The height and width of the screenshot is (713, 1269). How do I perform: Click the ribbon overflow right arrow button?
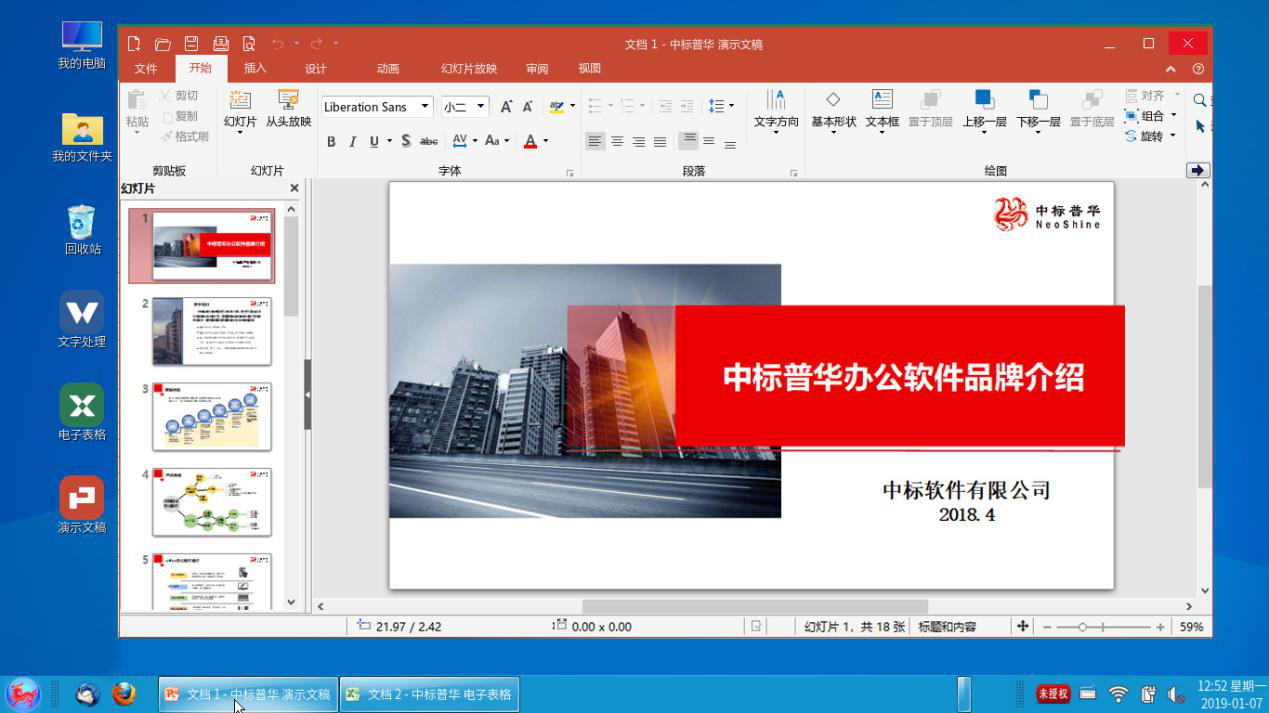pos(1198,170)
